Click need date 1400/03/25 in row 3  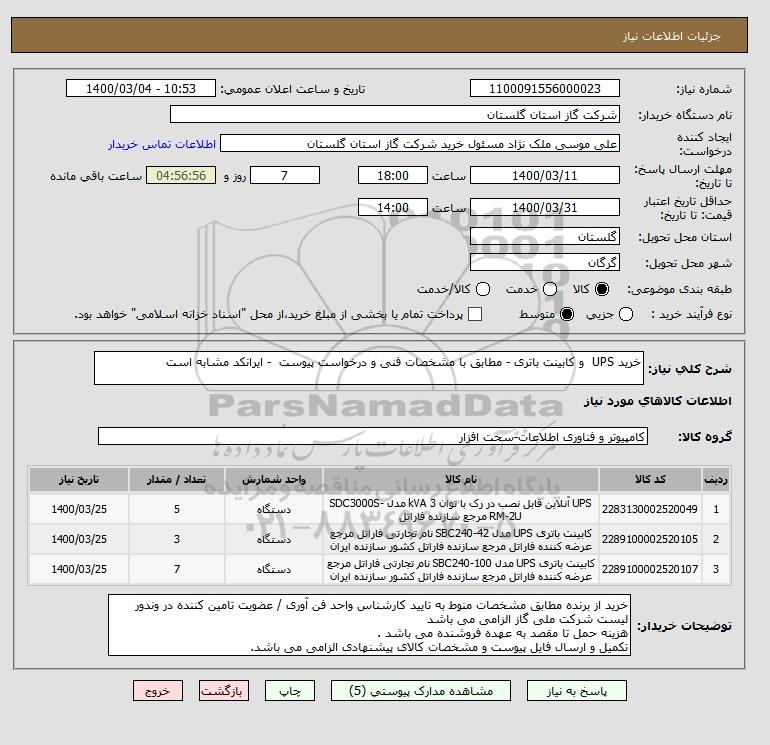click(x=79, y=569)
